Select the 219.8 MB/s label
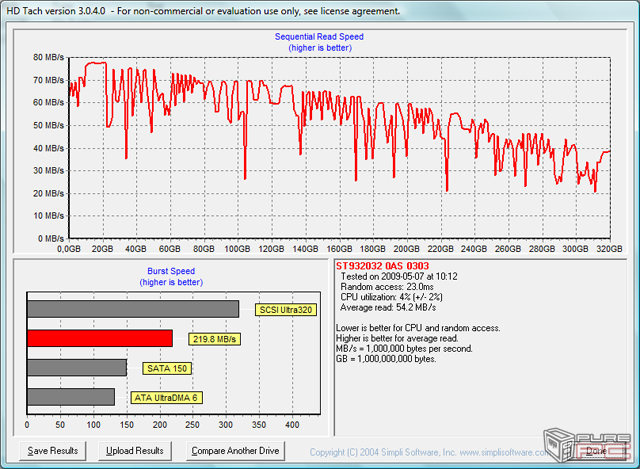This screenshot has width=640, height=469. [215, 339]
